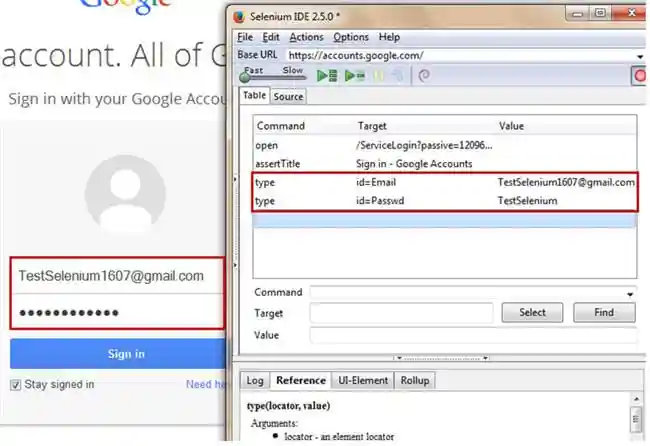The height and width of the screenshot is (446, 650).
Task: Select the type id=Email row
Action: click(x=444, y=182)
